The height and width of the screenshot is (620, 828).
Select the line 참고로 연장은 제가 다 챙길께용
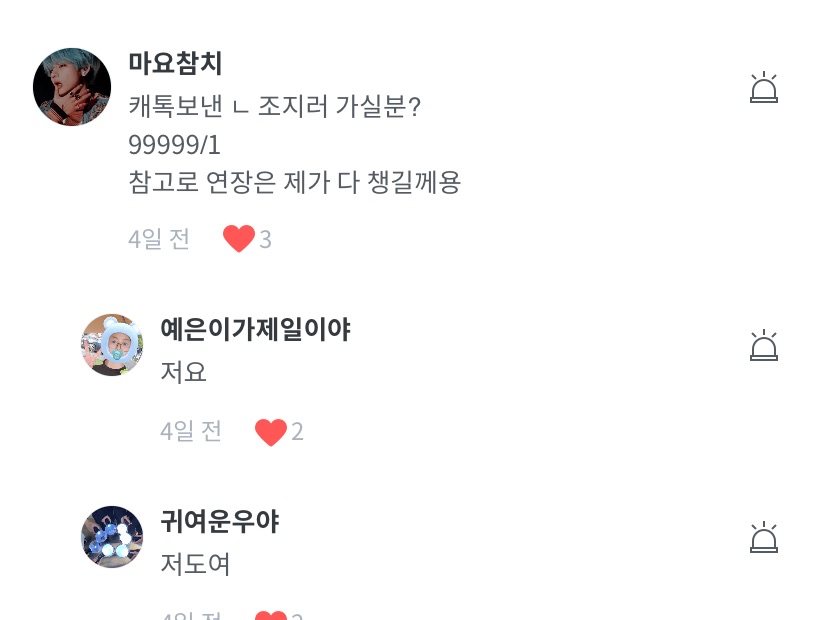coord(294,182)
